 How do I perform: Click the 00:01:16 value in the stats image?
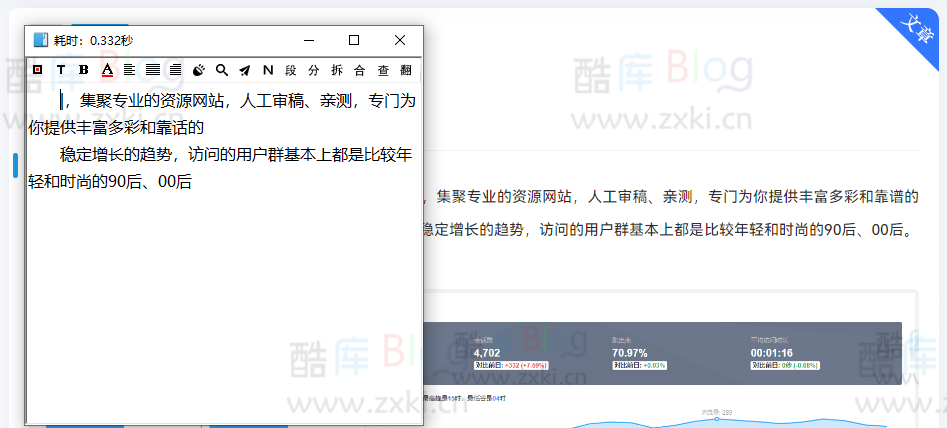[x=772, y=353]
